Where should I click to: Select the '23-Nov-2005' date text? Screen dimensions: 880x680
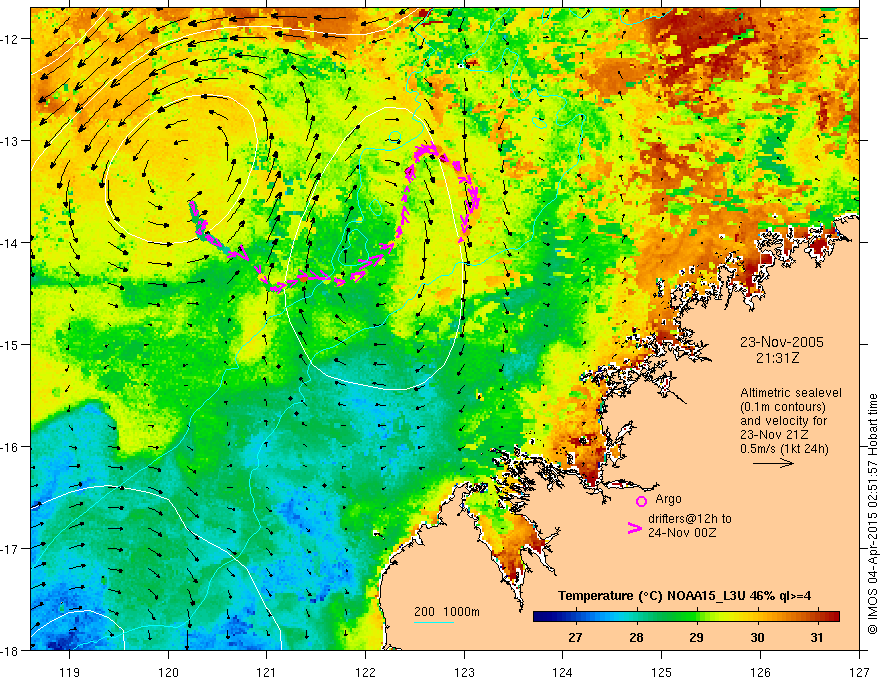[x=782, y=342]
